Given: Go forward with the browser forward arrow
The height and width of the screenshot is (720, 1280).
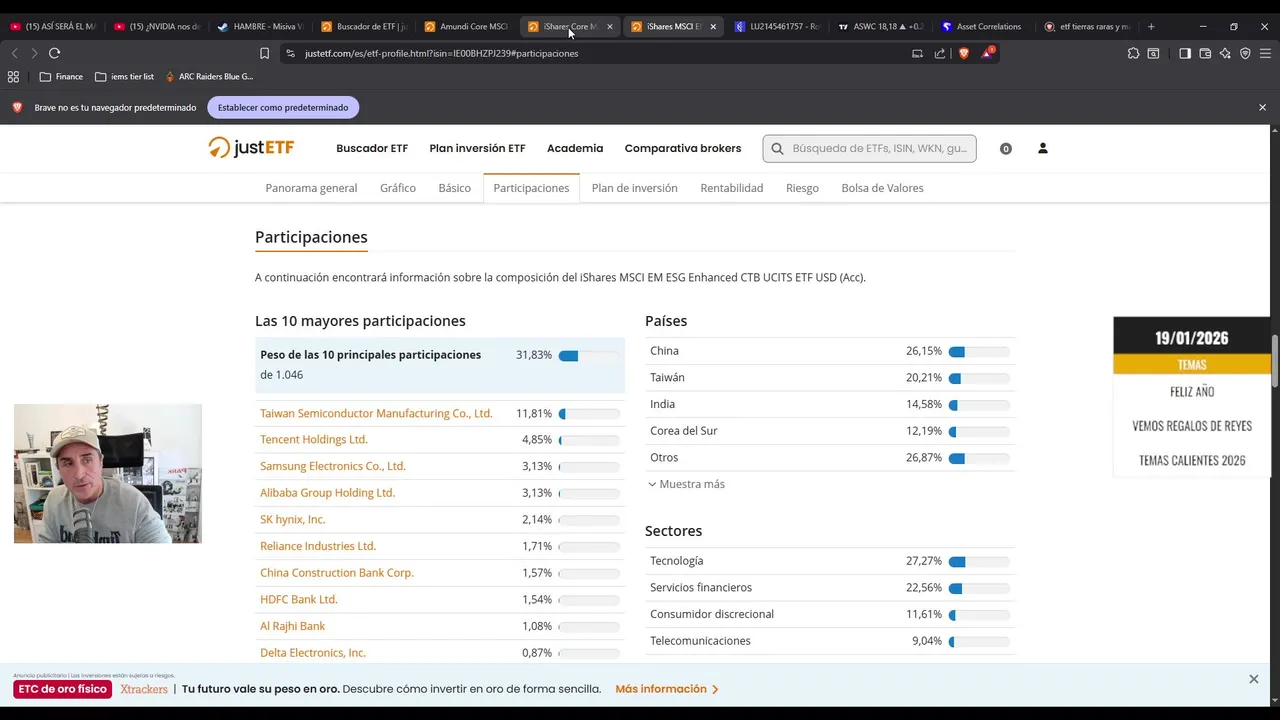Looking at the screenshot, I should click(x=33, y=53).
